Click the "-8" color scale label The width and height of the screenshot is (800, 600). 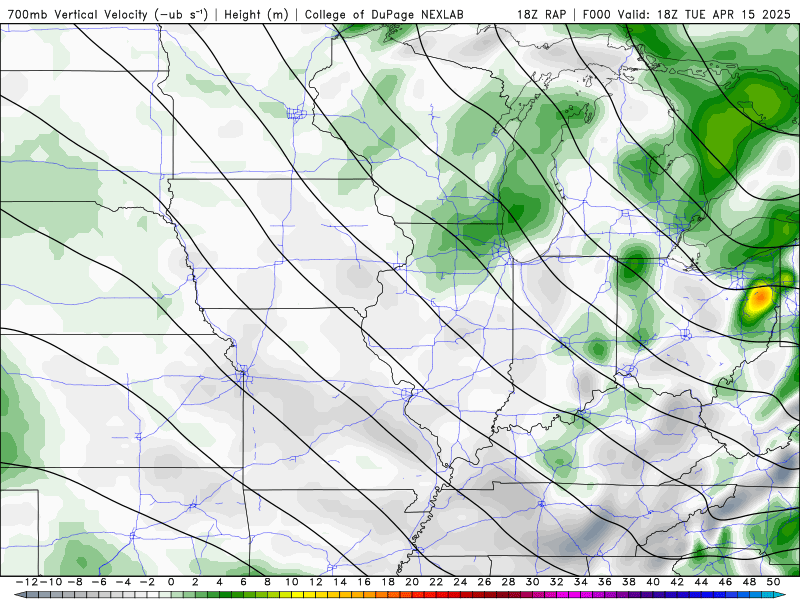point(75,582)
